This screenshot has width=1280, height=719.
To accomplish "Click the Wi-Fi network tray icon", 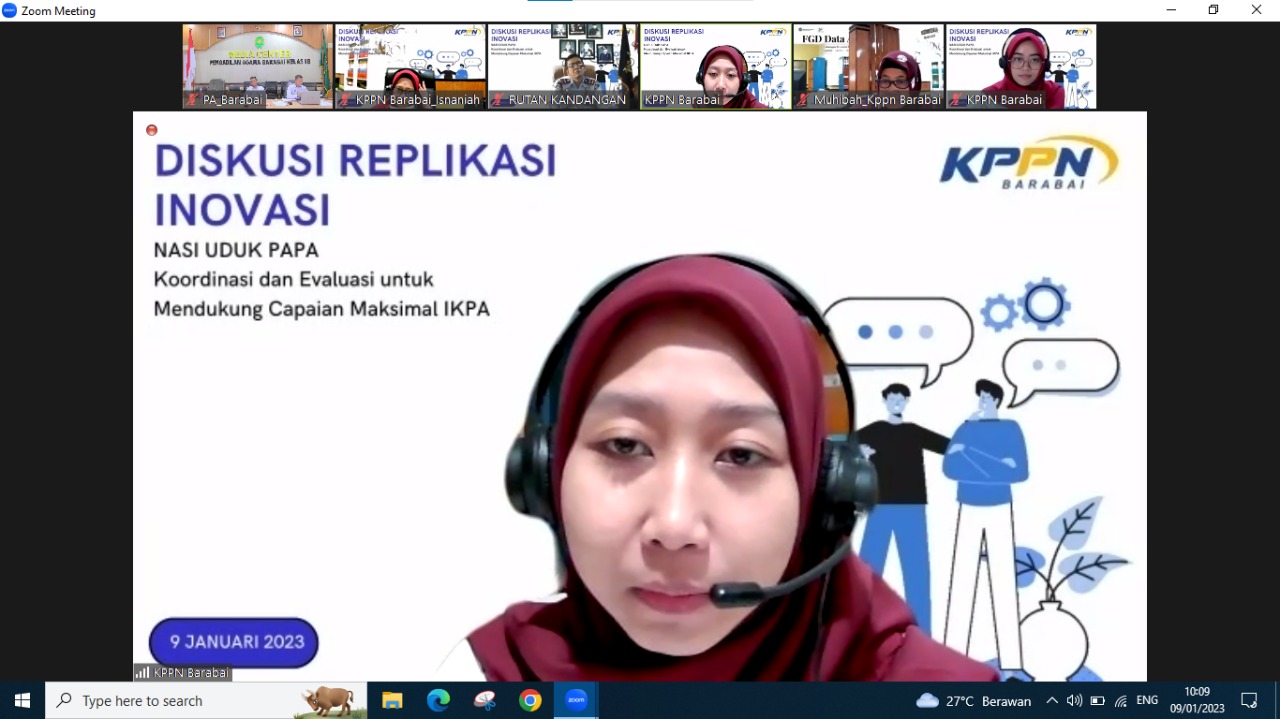I will [1121, 701].
